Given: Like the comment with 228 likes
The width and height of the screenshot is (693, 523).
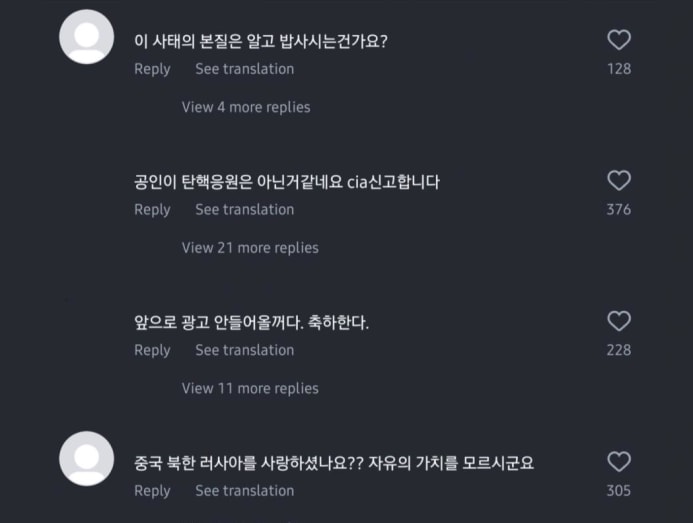Looking at the screenshot, I should click(x=619, y=321).
